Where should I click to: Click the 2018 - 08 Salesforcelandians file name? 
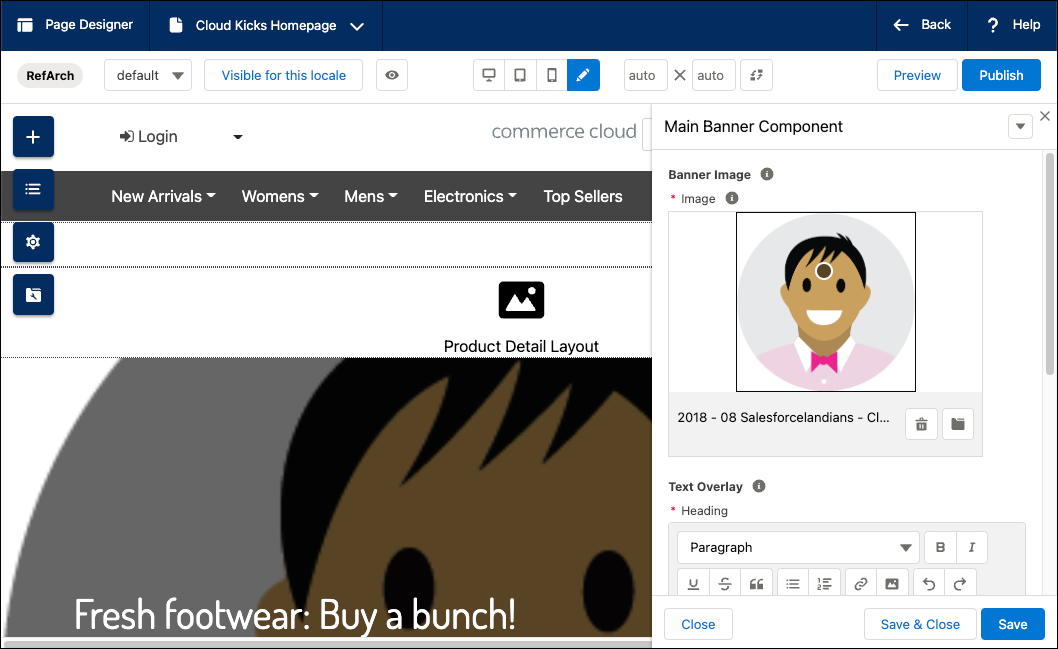coord(783,418)
